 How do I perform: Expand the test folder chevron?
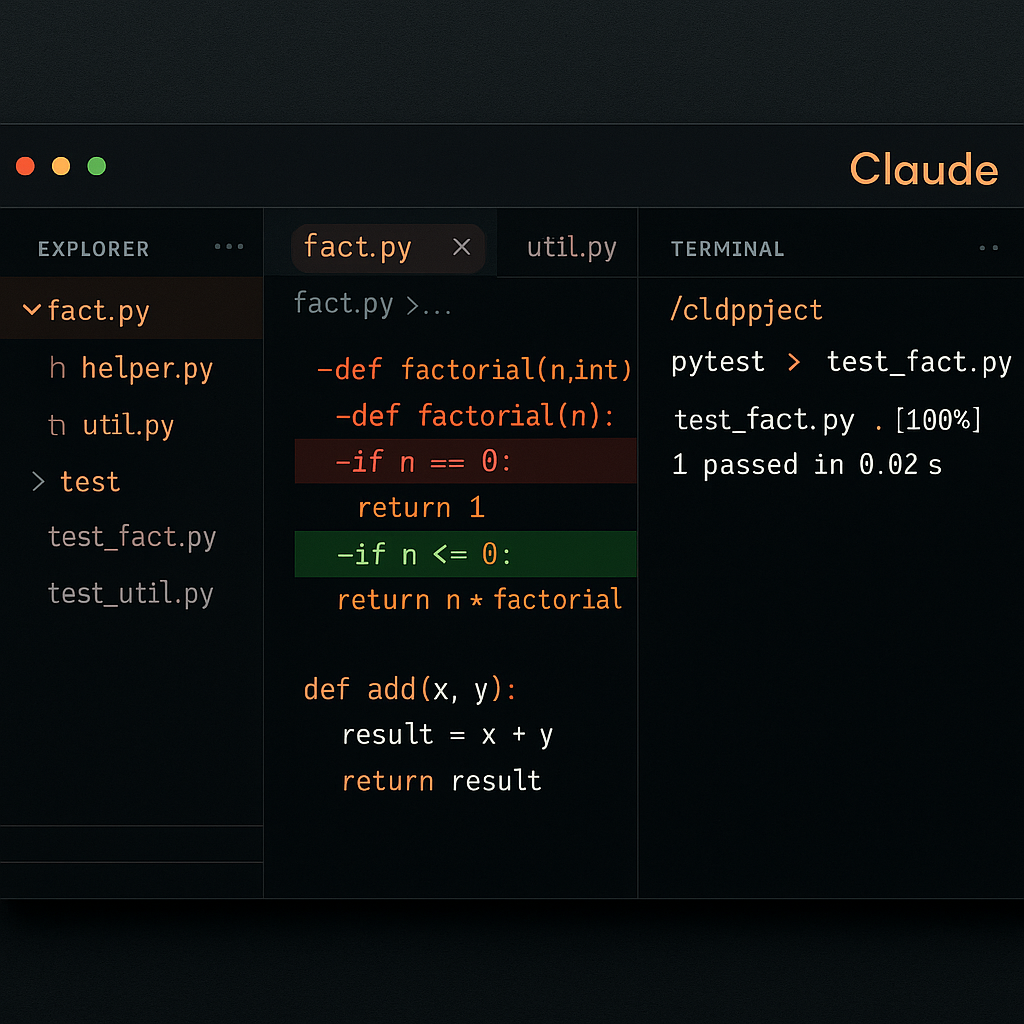38,482
